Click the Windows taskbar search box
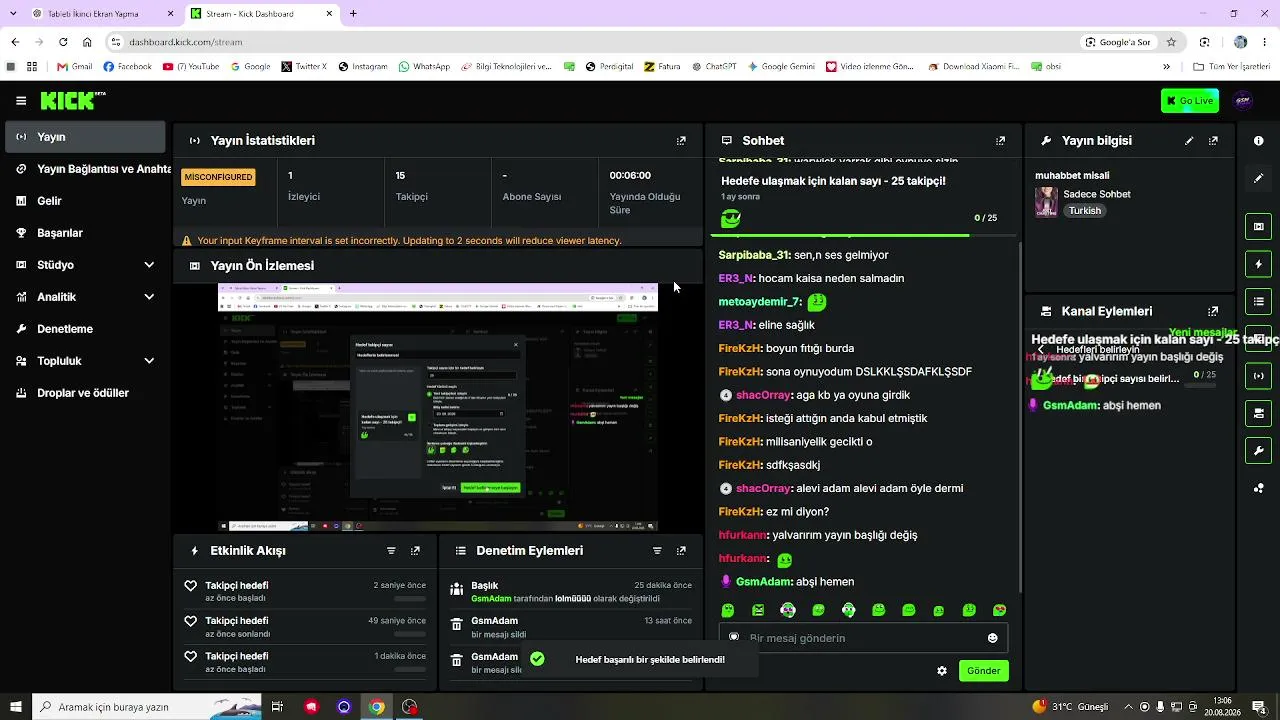This screenshot has height=720, width=1280. click(x=147, y=707)
